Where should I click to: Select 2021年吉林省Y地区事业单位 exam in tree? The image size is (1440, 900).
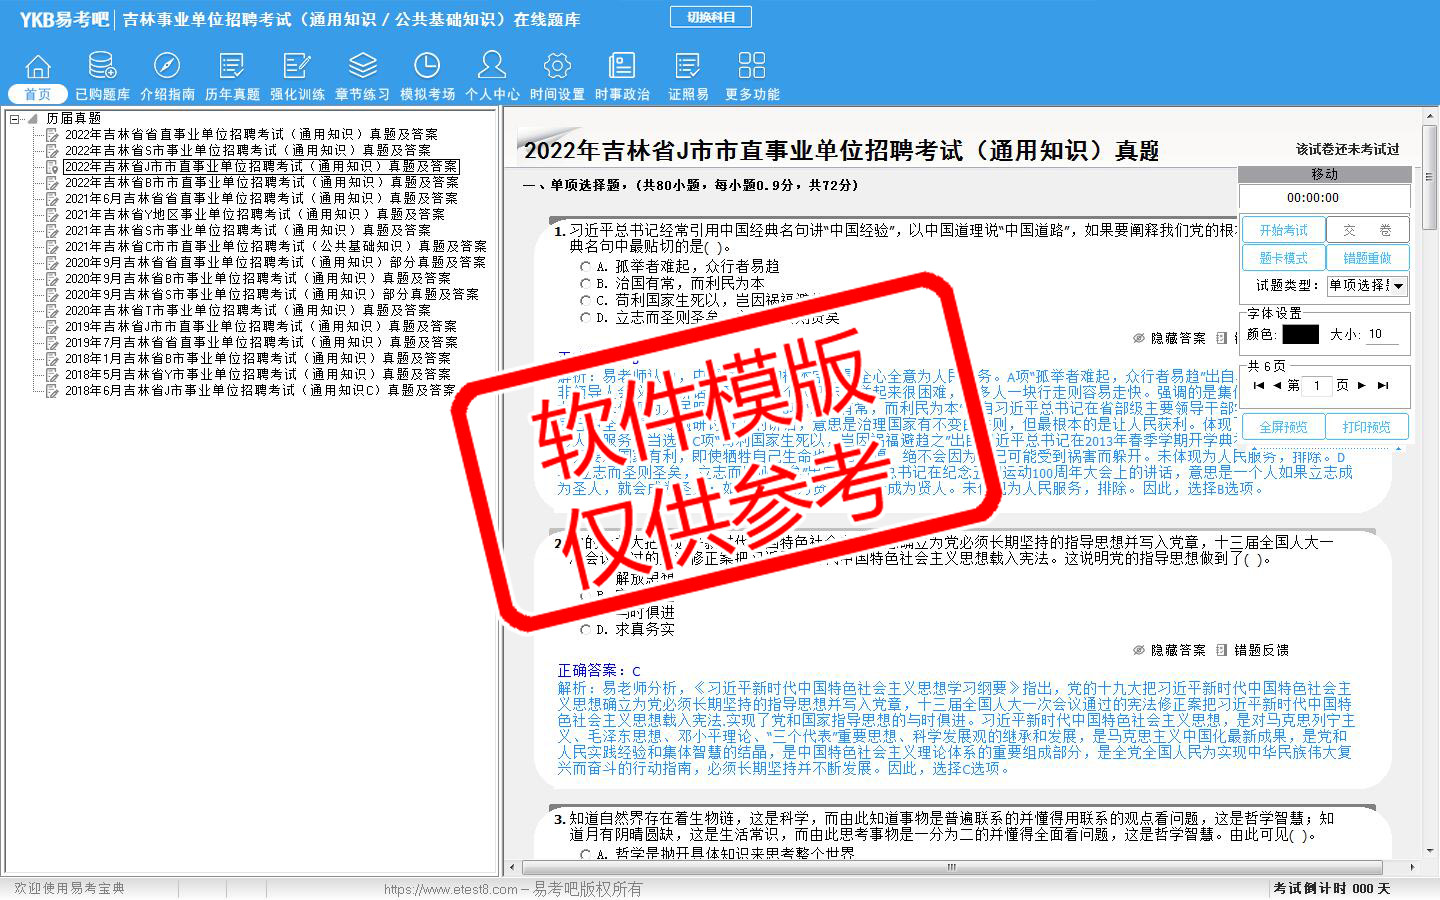254,214
